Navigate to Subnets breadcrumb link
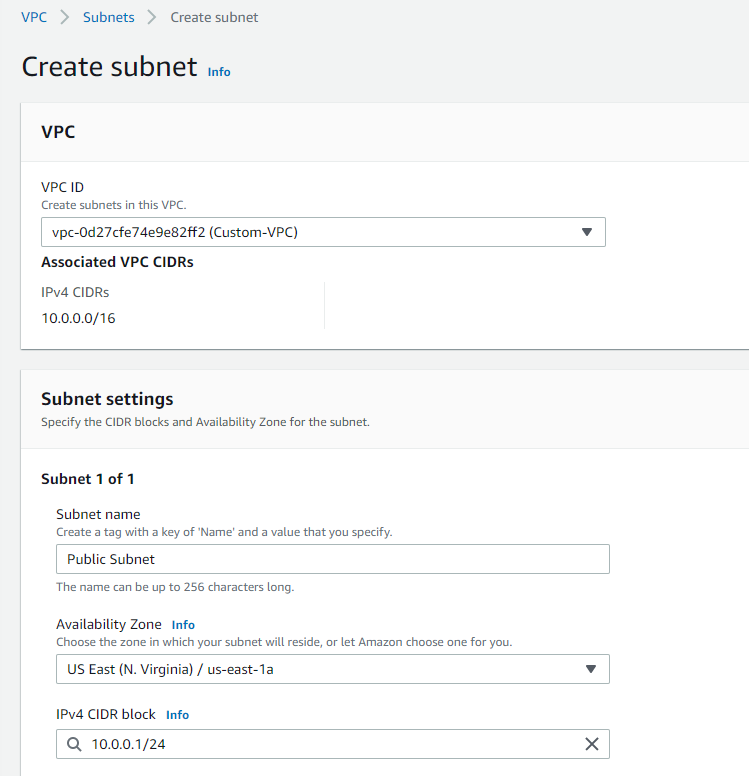Screen dimensions: 749x776 point(108,17)
